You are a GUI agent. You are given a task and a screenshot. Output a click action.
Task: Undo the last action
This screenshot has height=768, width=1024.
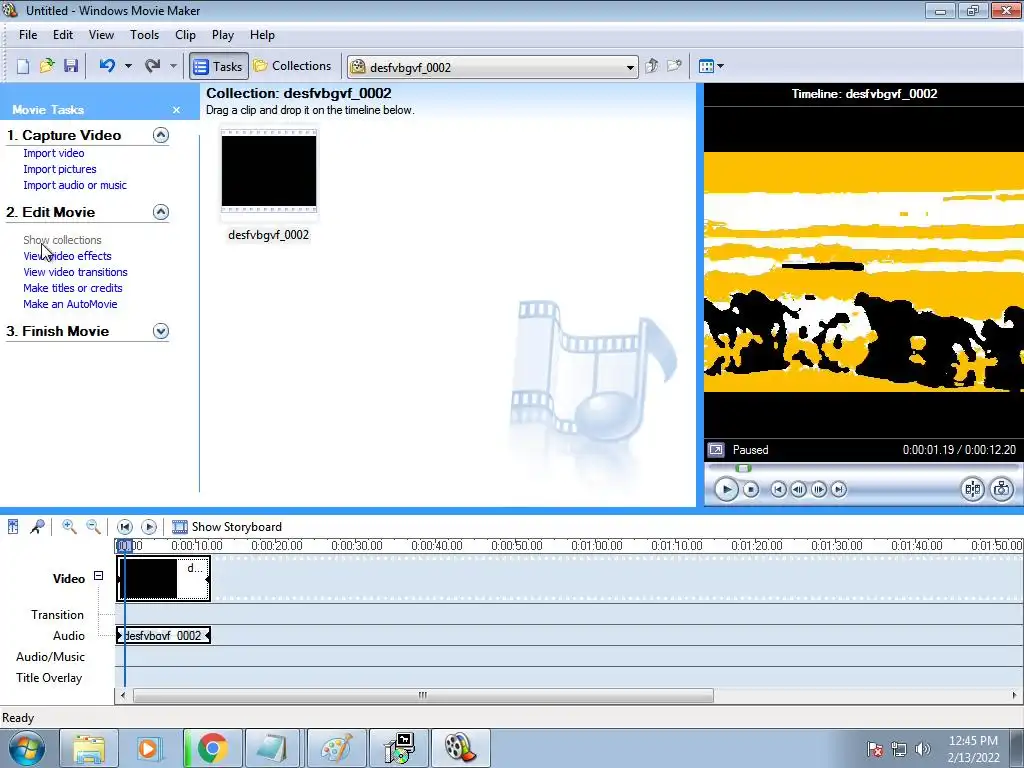tap(107, 66)
